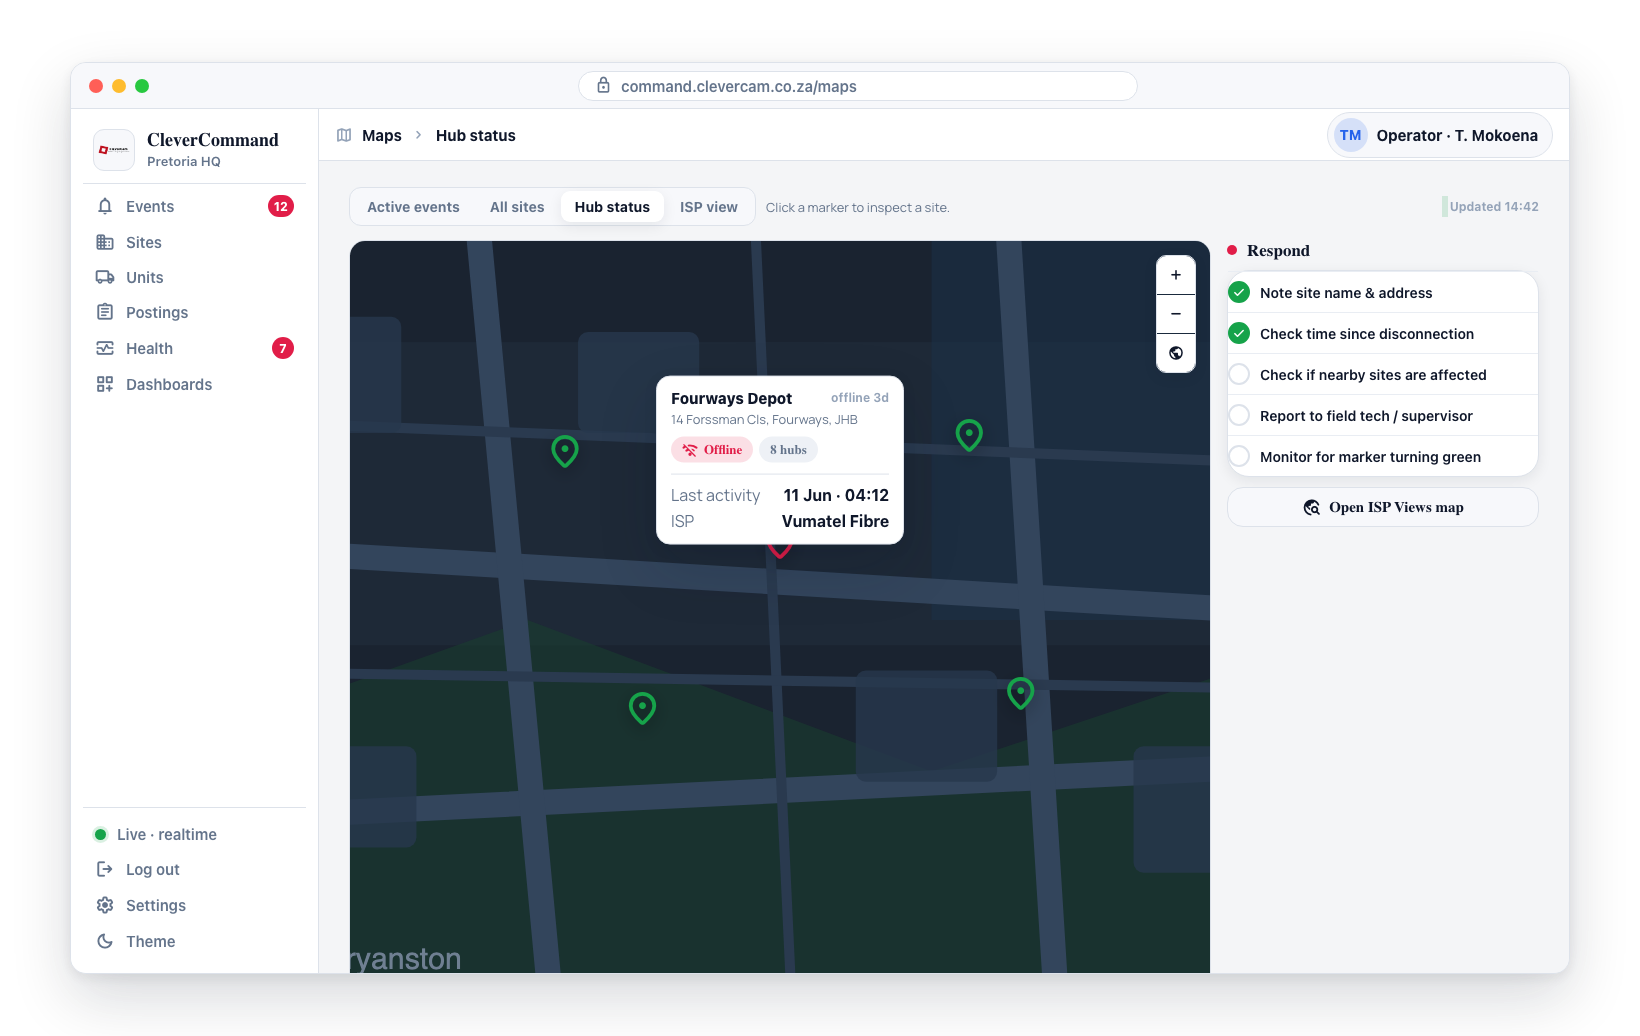
Task: Click the red 7 health badge
Action: (x=283, y=348)
